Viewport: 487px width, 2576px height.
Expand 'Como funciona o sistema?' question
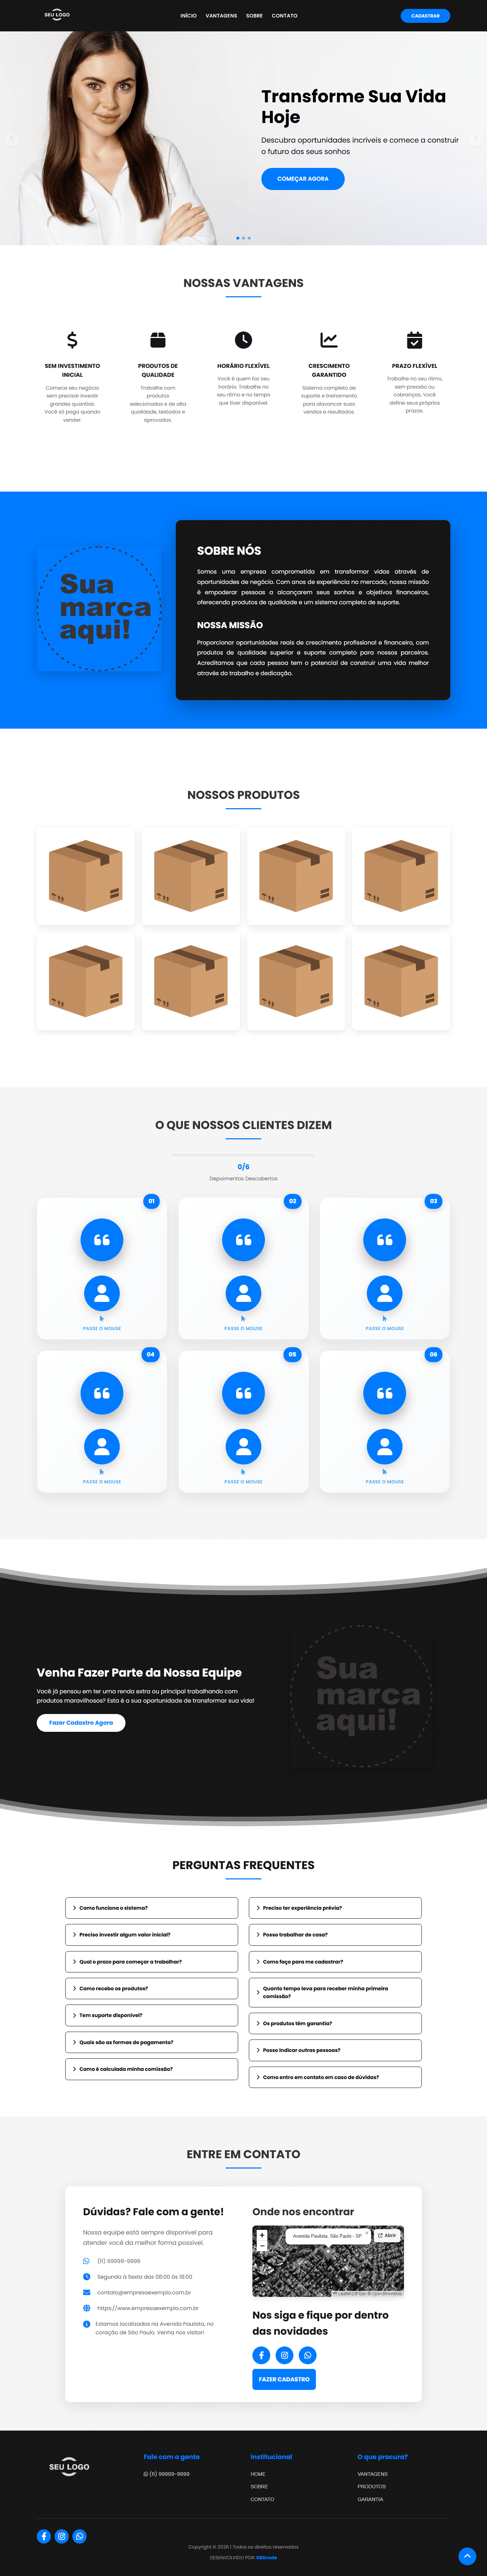click(x=151, y=1908)
